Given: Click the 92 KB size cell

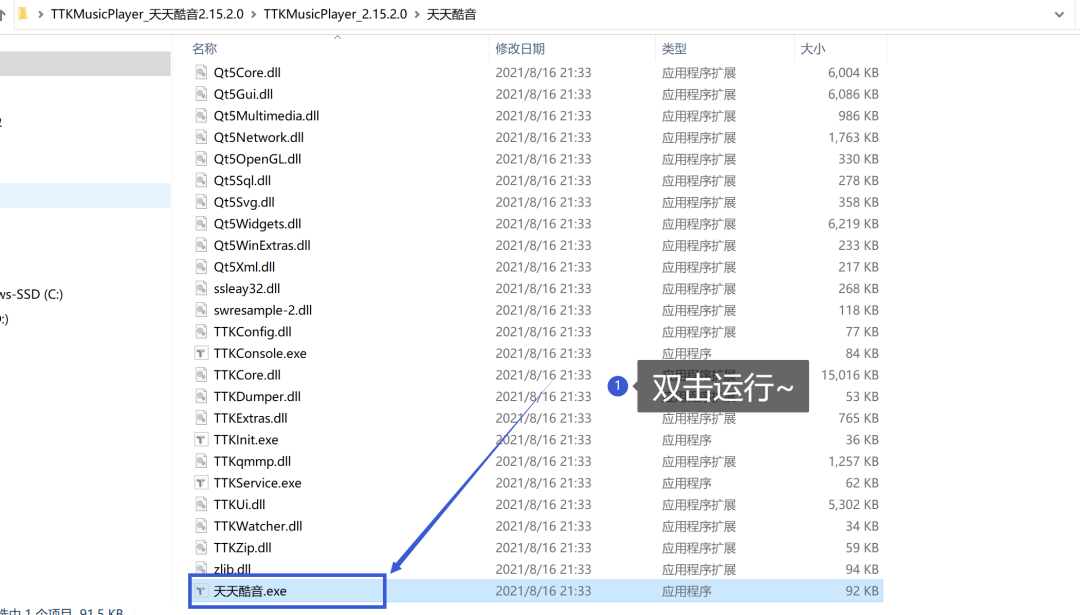Looking at the screenshot, I should click(862, 591).
